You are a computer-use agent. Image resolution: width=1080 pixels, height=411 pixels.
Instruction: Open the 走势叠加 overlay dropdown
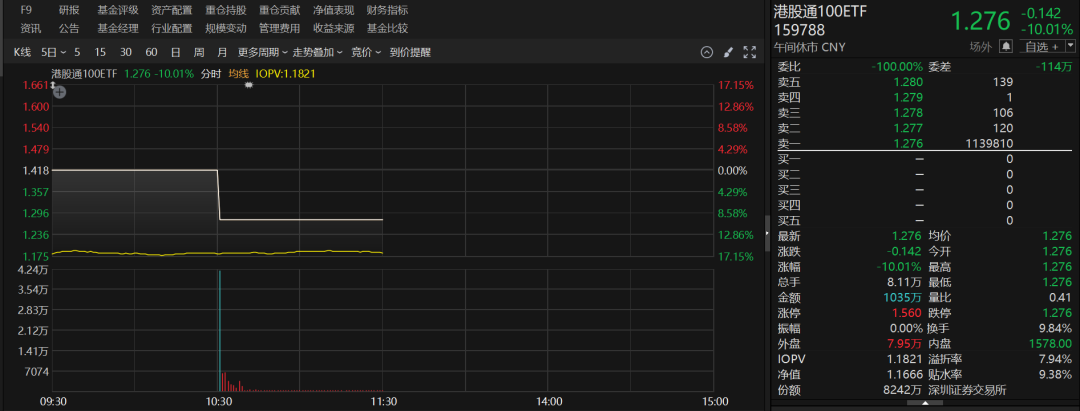[x=317, y=52]
